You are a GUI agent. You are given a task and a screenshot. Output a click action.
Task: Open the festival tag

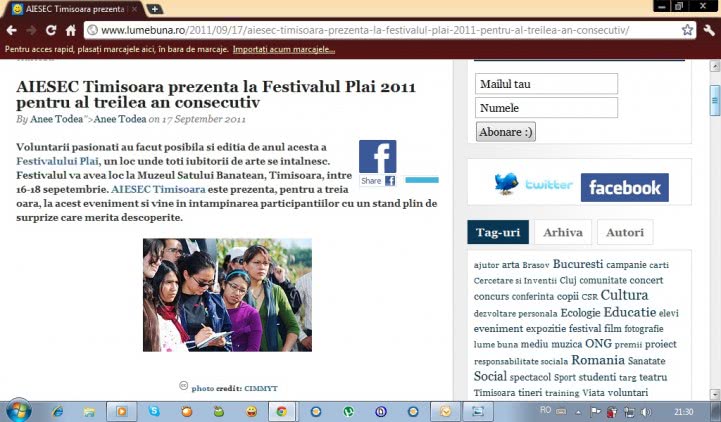pyautogui.click(x=585, y=329)
